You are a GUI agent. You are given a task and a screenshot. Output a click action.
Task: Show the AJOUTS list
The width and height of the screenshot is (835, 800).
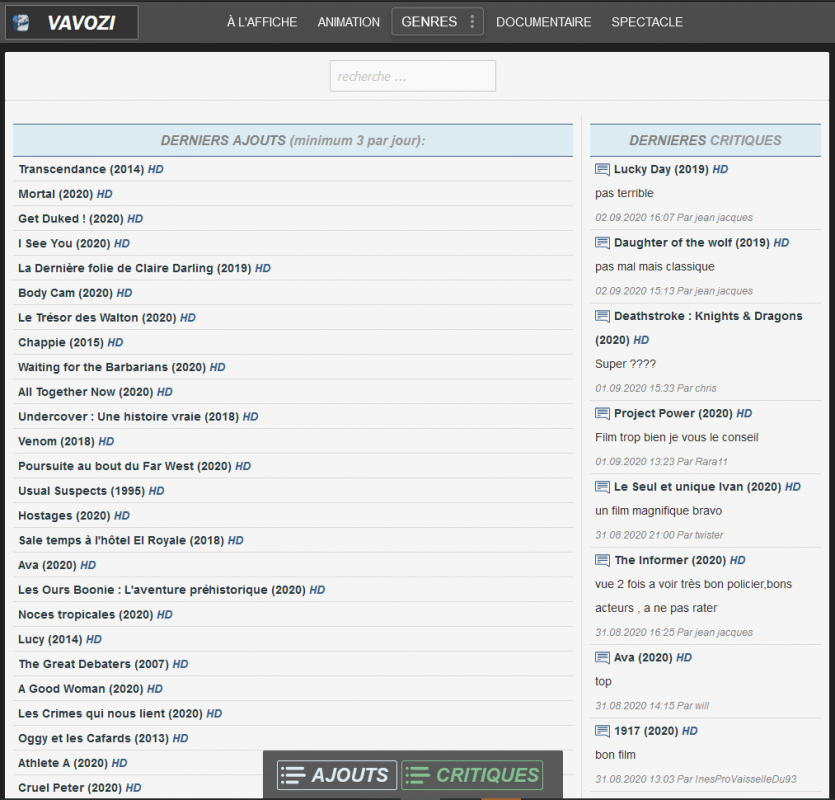[337, 775]
